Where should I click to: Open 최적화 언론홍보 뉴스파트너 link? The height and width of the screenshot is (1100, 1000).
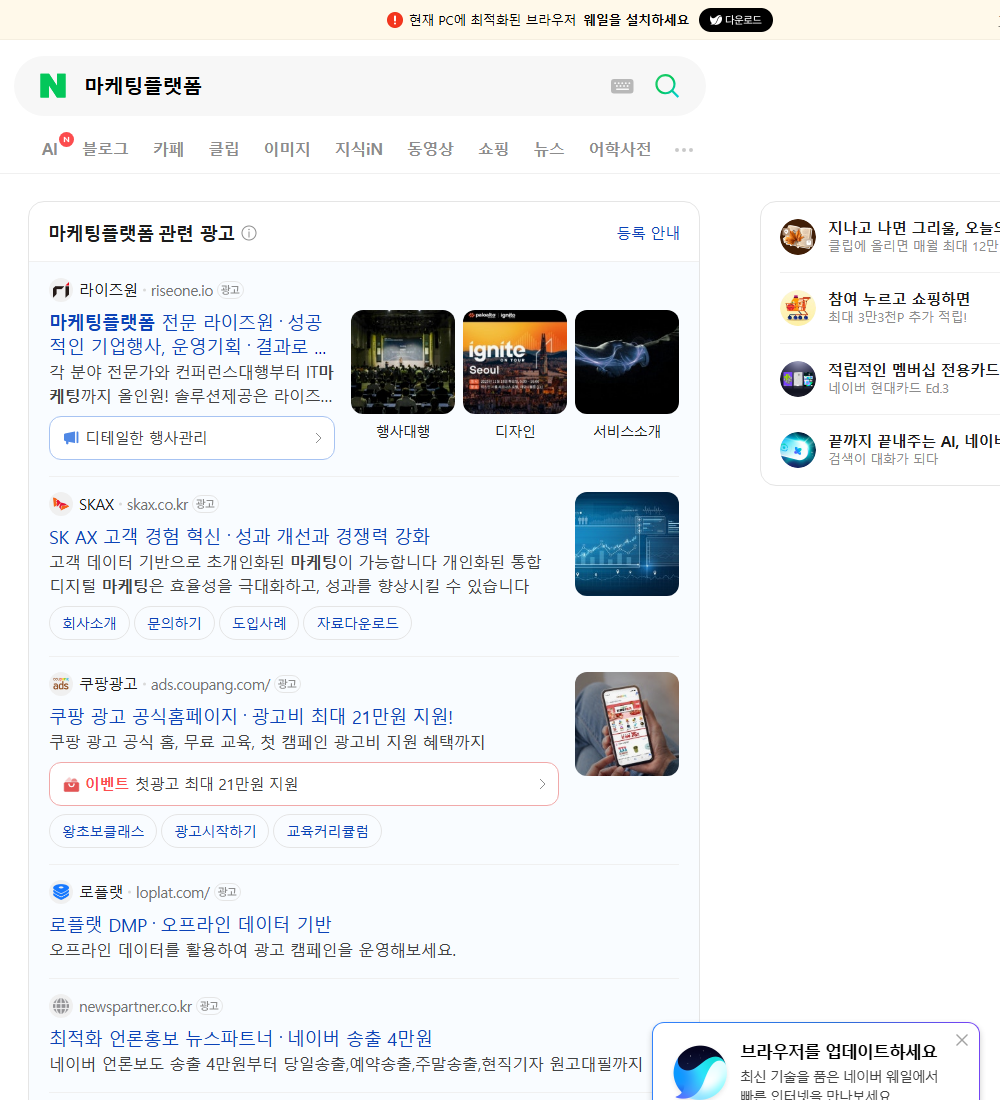[x=241, y=1038]
